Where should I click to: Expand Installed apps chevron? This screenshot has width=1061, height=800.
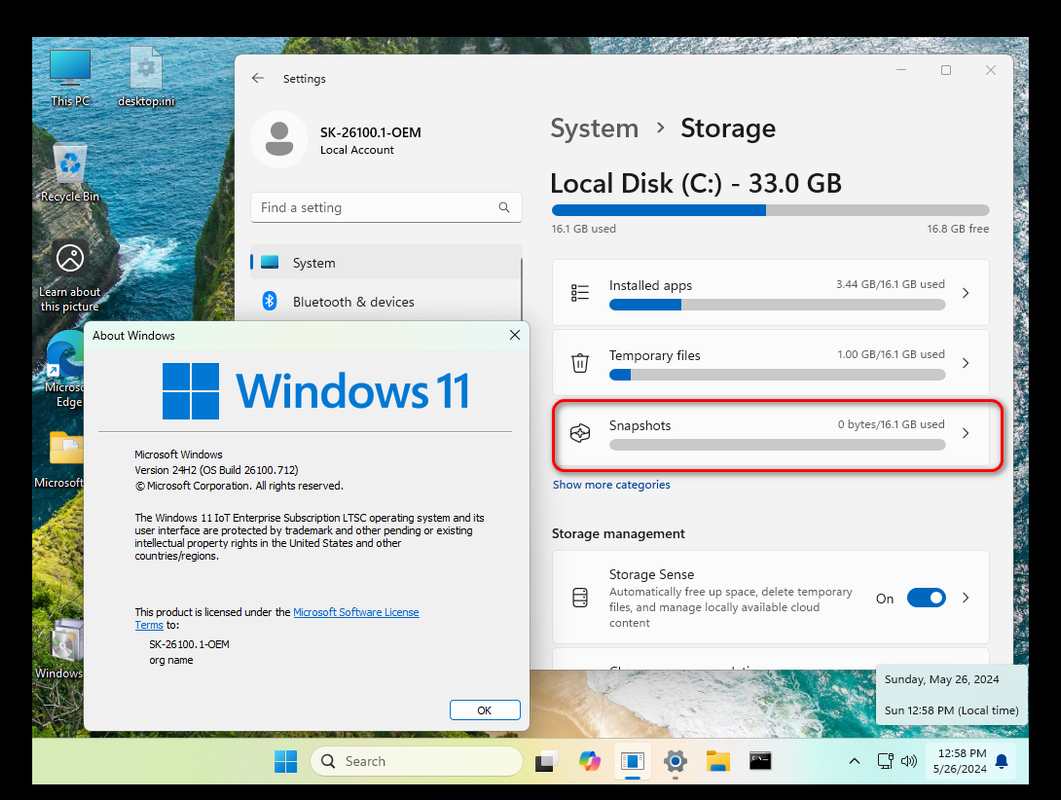coord(966,292)
